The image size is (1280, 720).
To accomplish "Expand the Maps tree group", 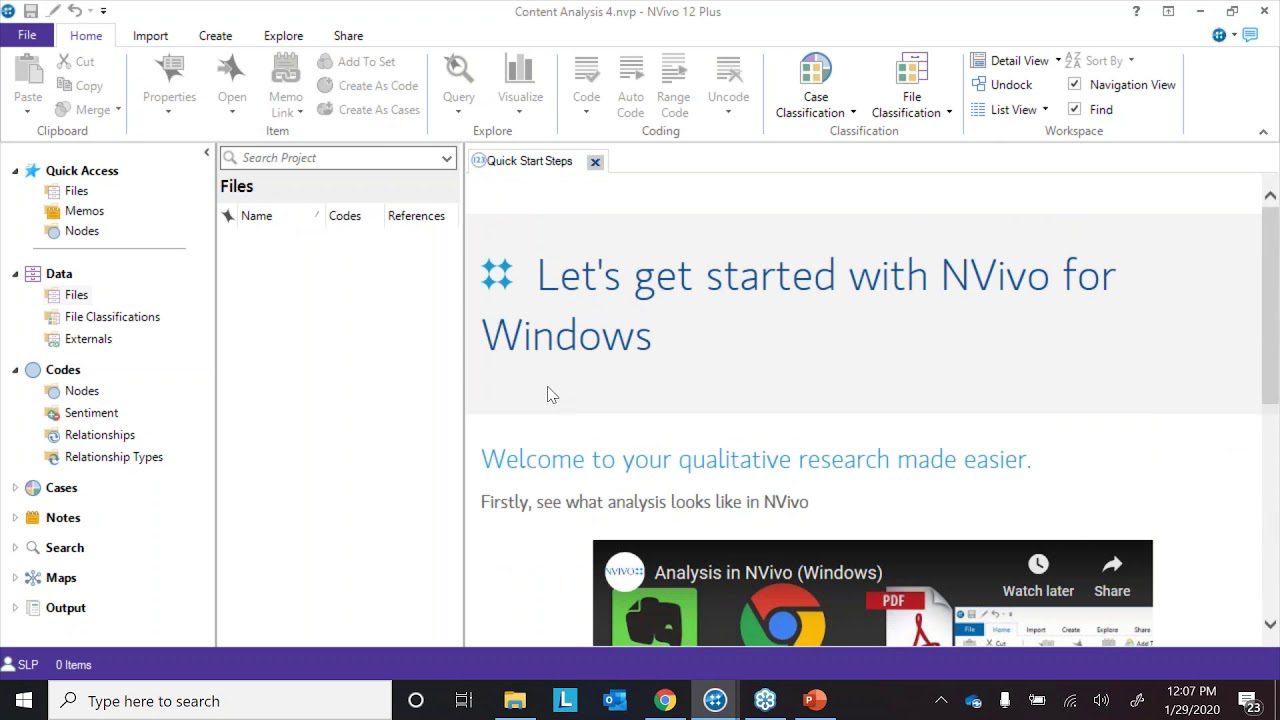I will coord(15,578).
